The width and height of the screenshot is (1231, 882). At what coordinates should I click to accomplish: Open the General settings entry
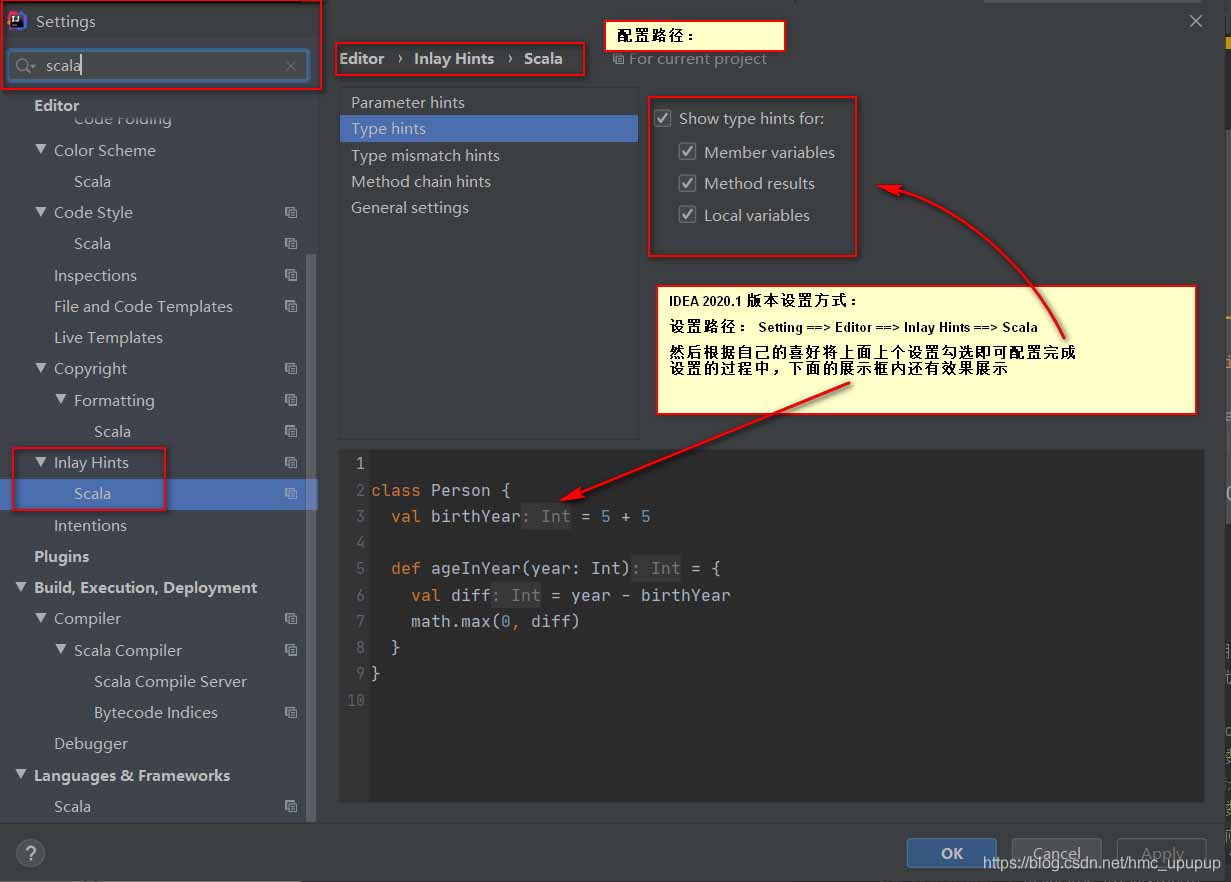[x=489, y=207]
